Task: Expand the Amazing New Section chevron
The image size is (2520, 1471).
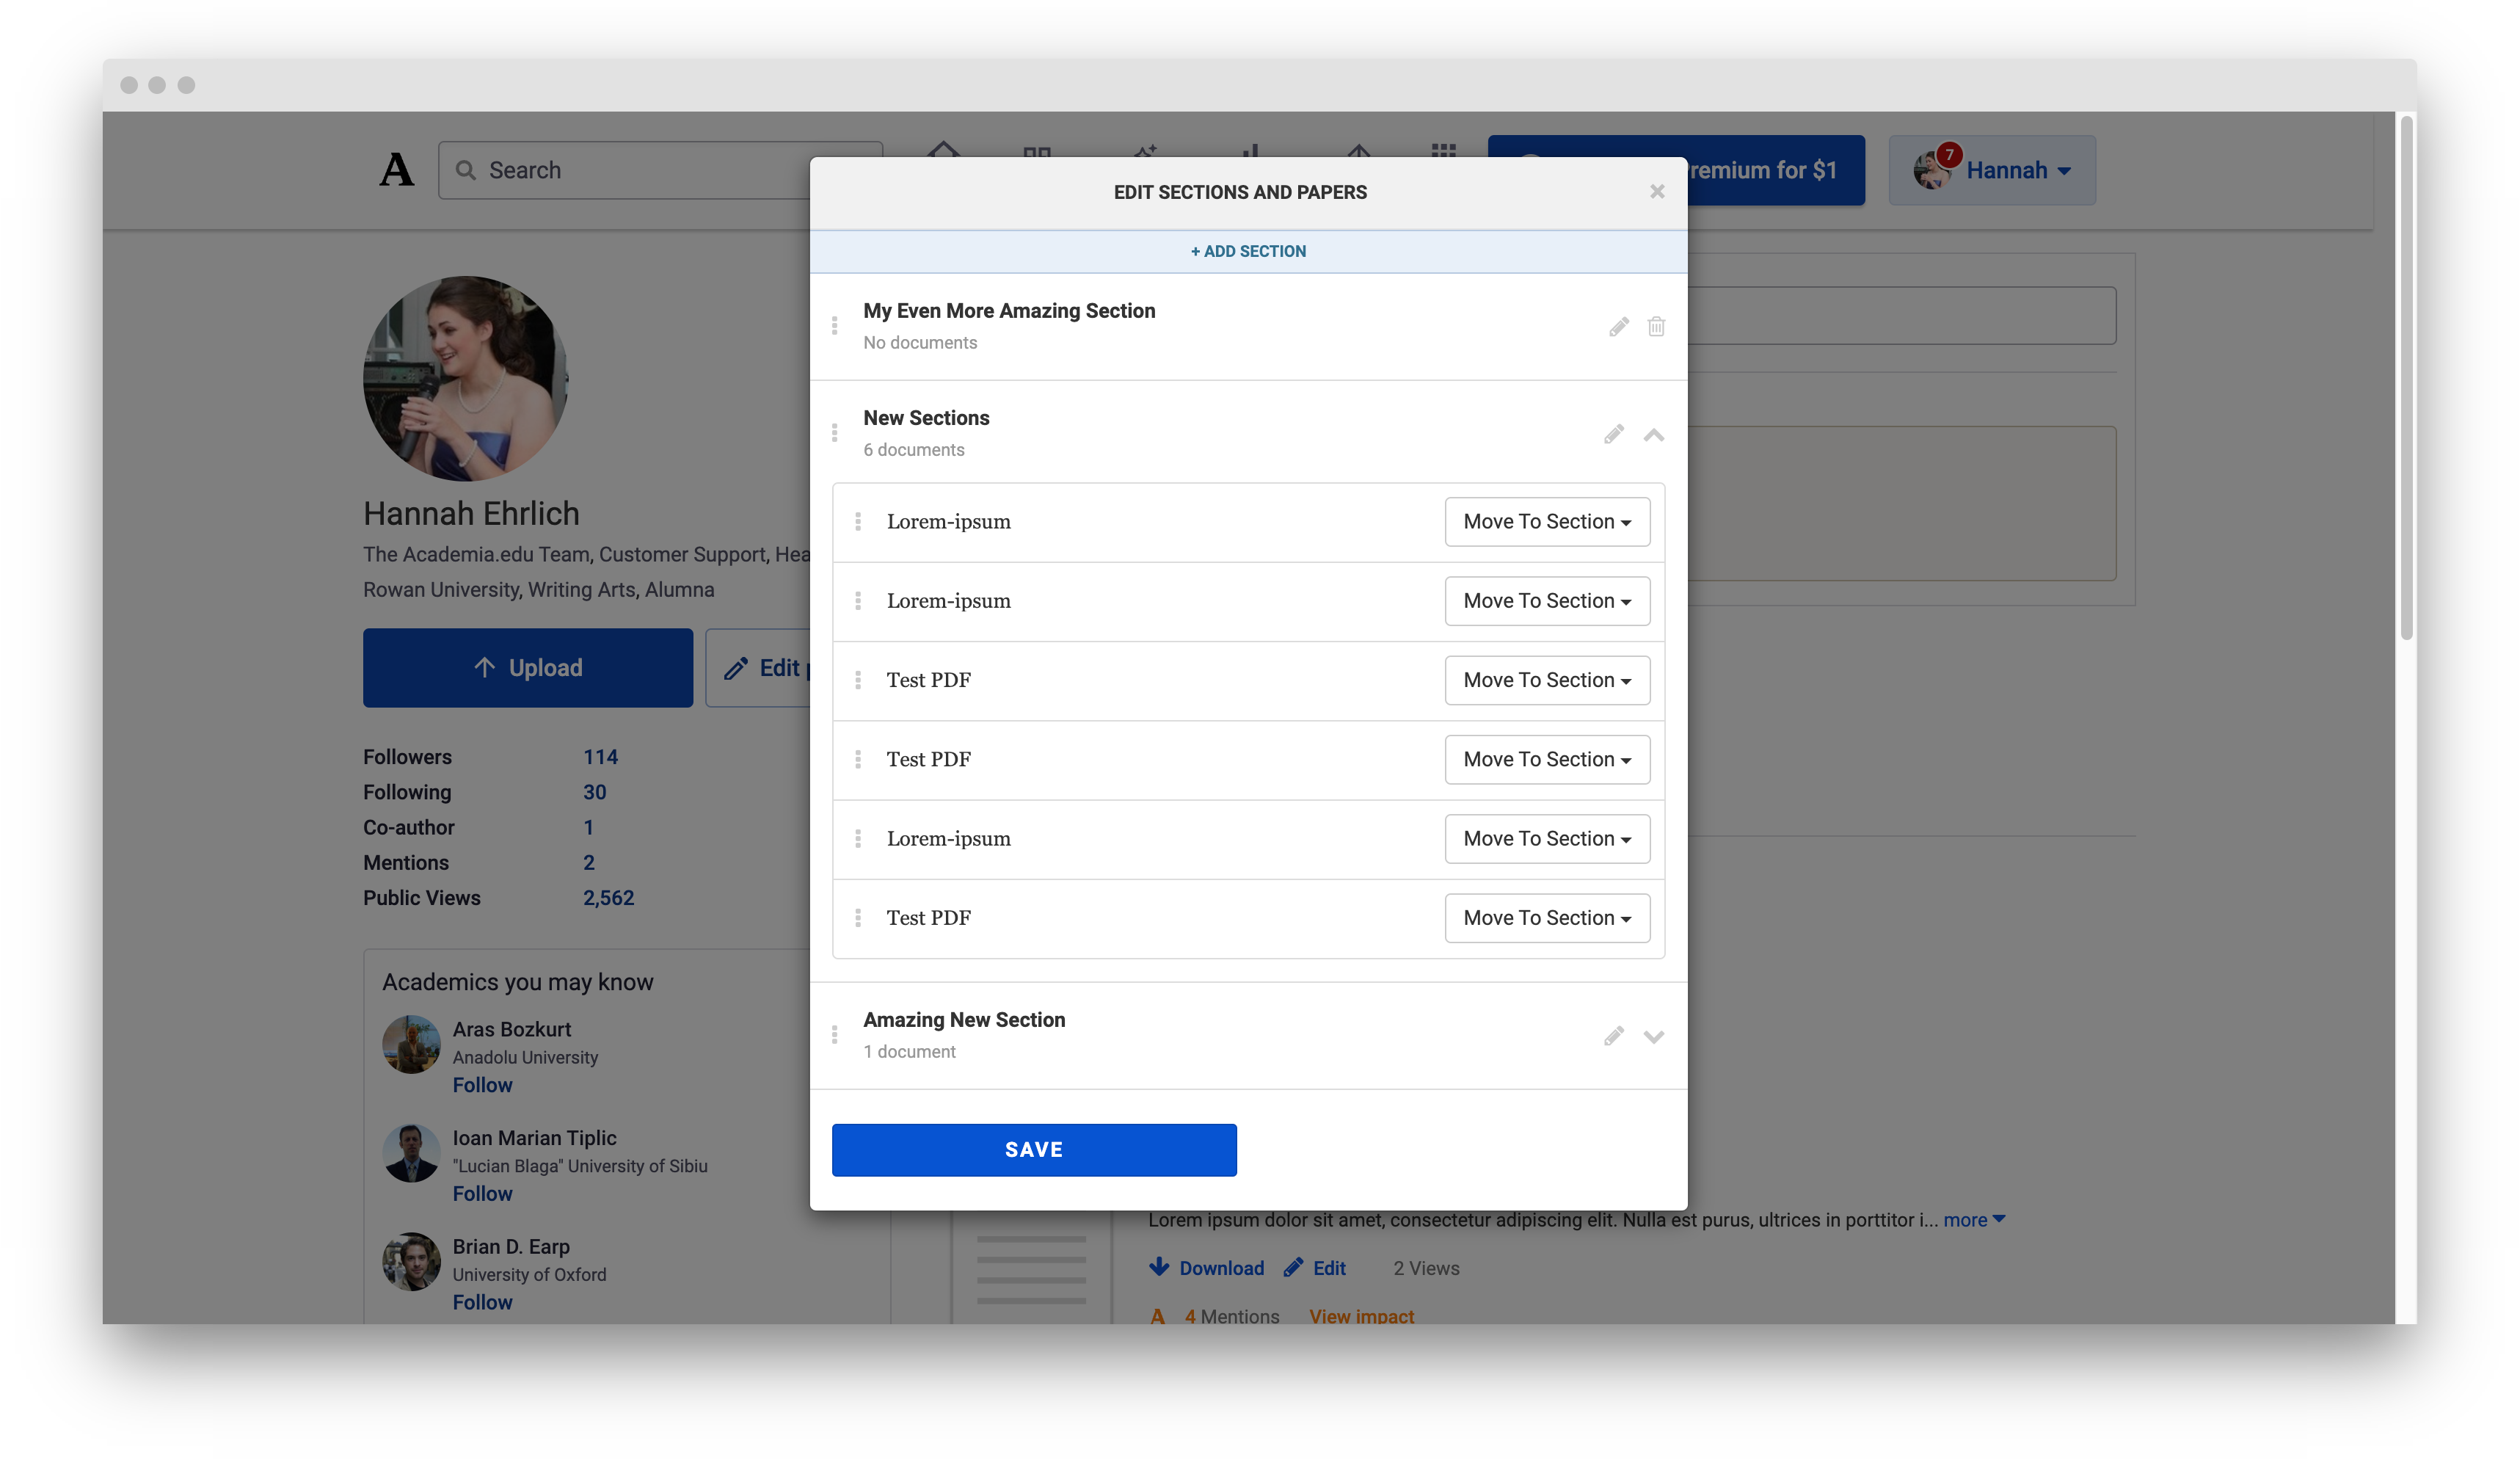Action: pos(1654,1037)
